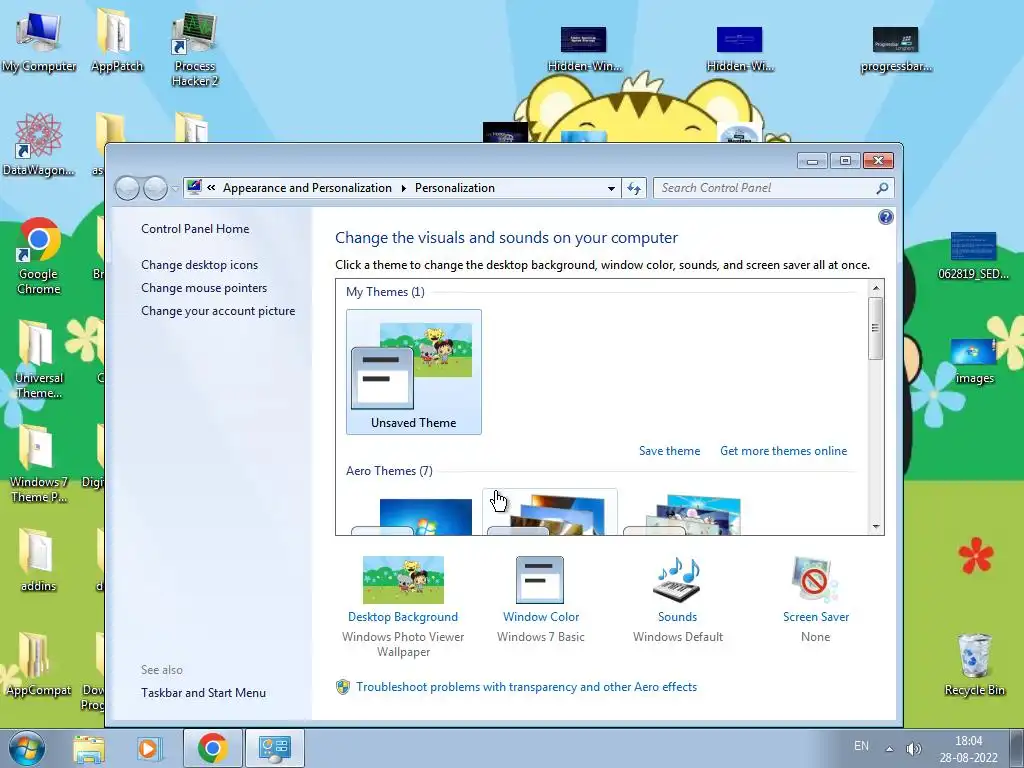Click the Screen Saver icon
1024x768 pixels.
pos(815,580)
